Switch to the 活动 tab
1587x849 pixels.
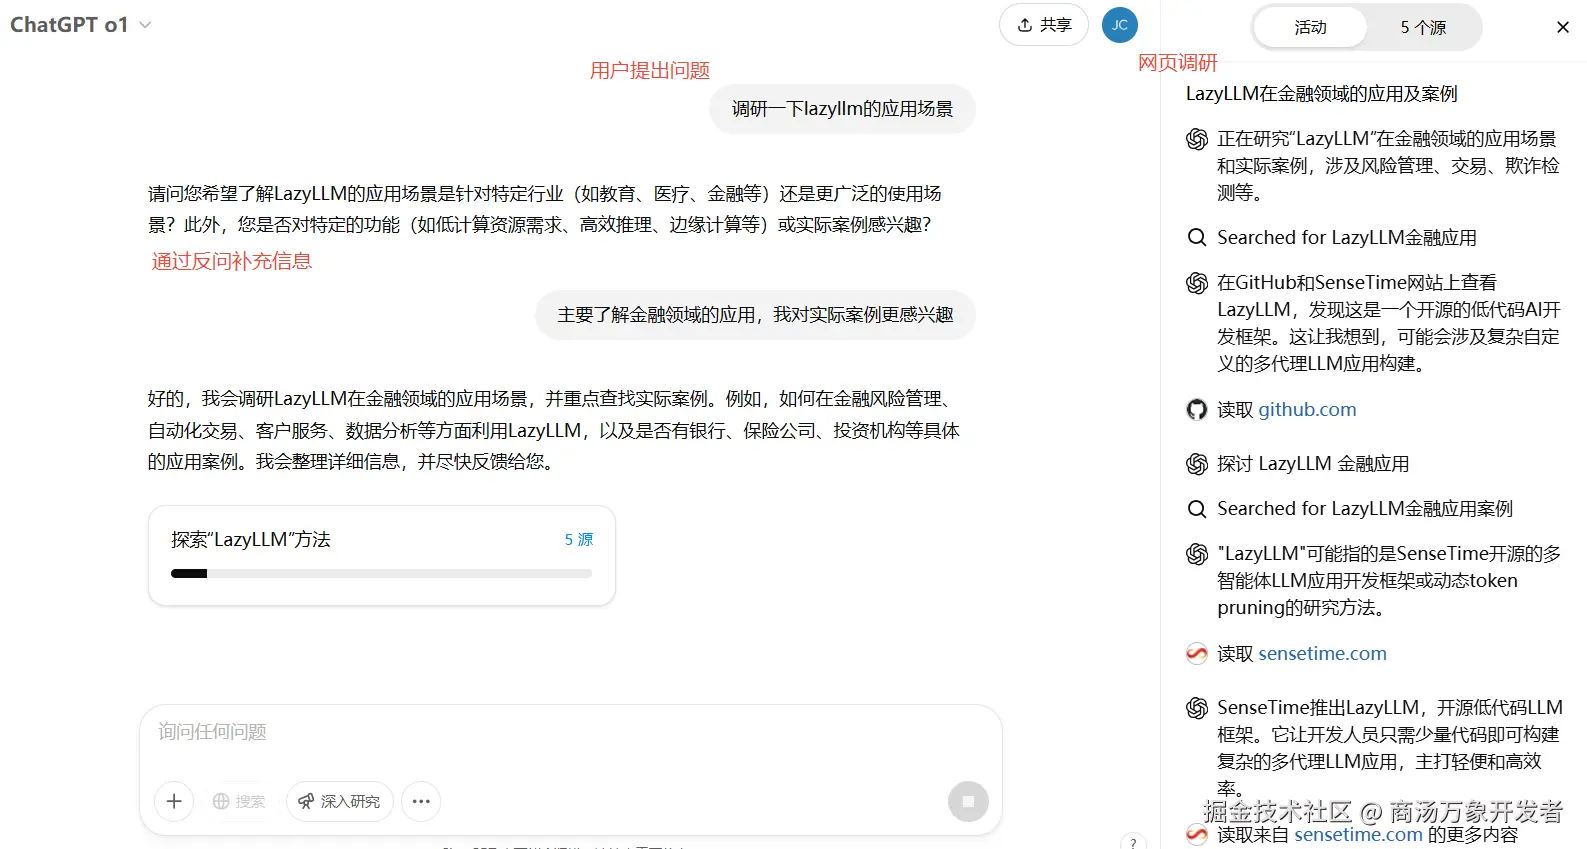1310,27
